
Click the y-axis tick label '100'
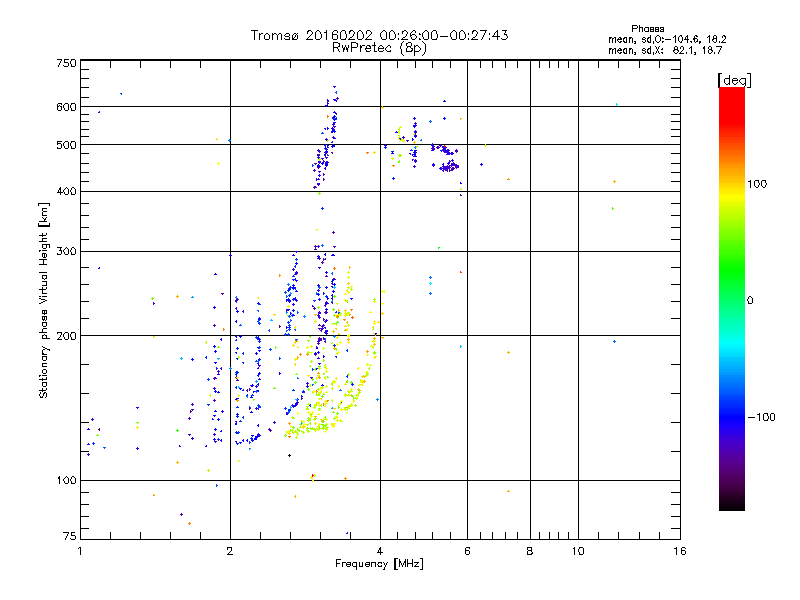(x=66, y=480)
